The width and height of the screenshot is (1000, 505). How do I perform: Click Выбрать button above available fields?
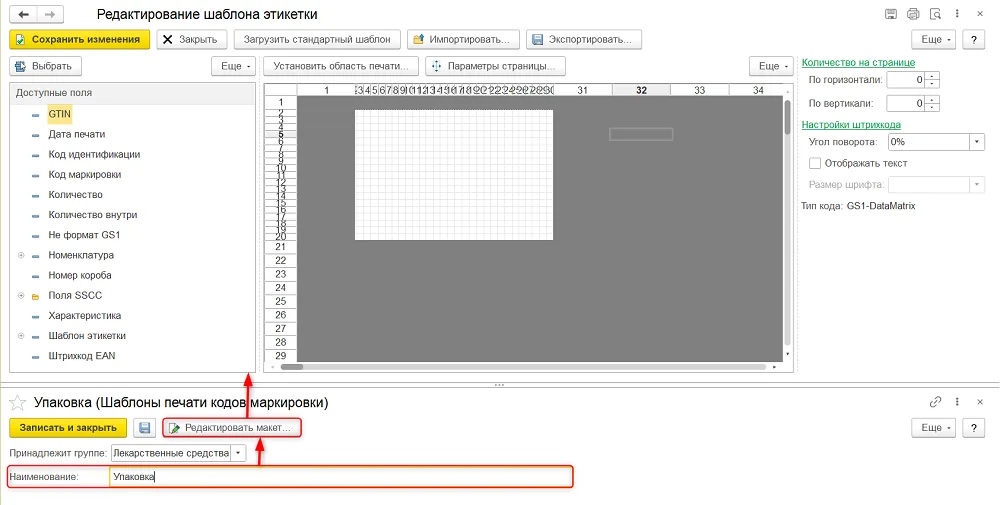[45, 66]
